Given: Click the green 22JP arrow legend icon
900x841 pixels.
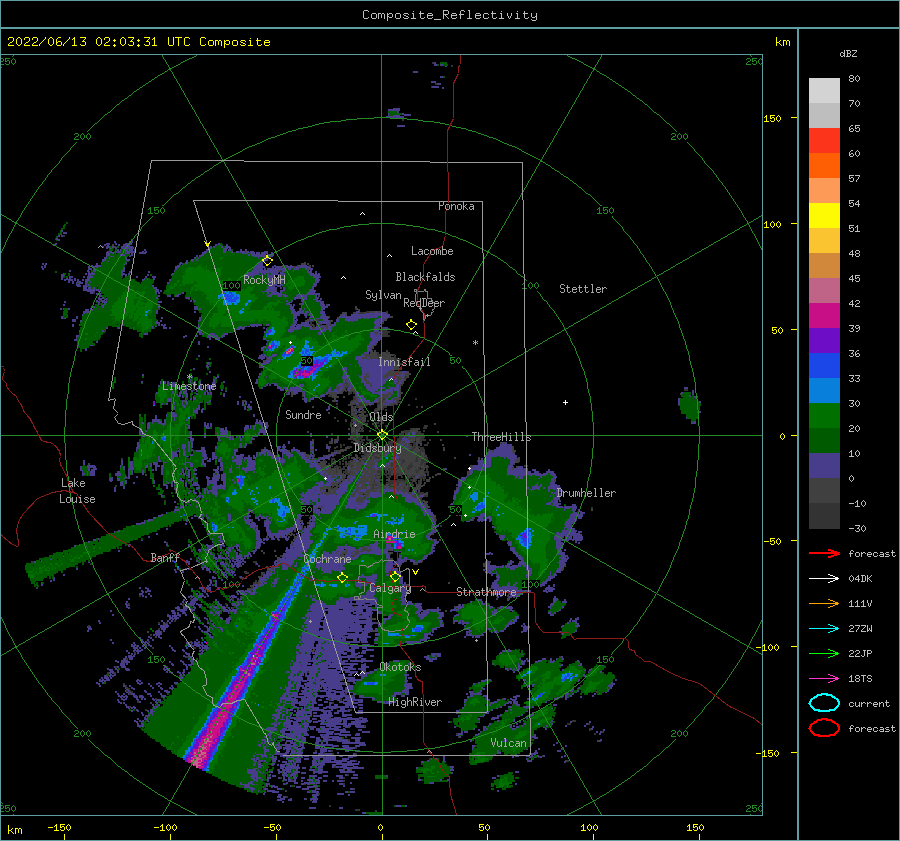Looking at the screenshot, I should point(824,653).
